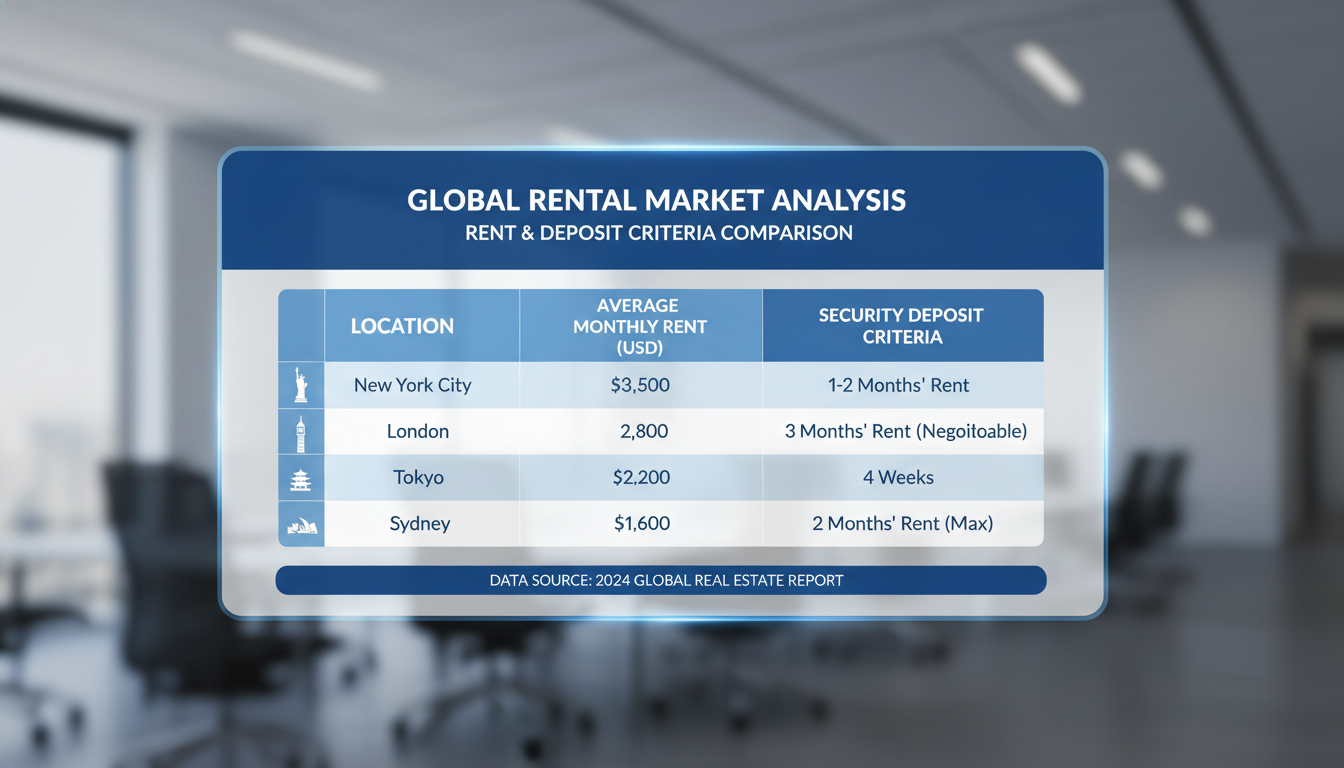The height and width of the screenshot is (768, 1344).
Task: Select the "$3,500" rent value
Action: (x=640, y=385)
